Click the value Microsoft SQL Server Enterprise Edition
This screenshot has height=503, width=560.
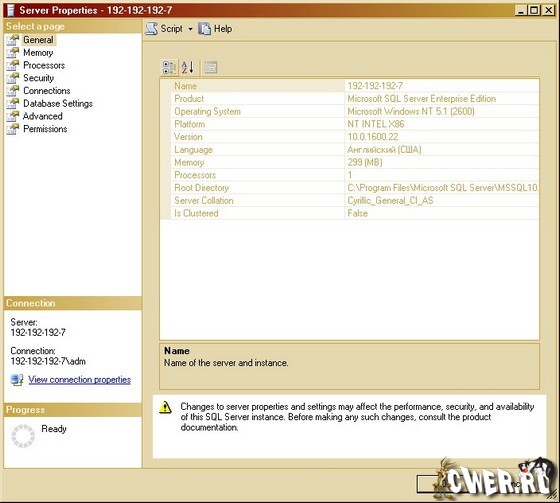[422, 99]
